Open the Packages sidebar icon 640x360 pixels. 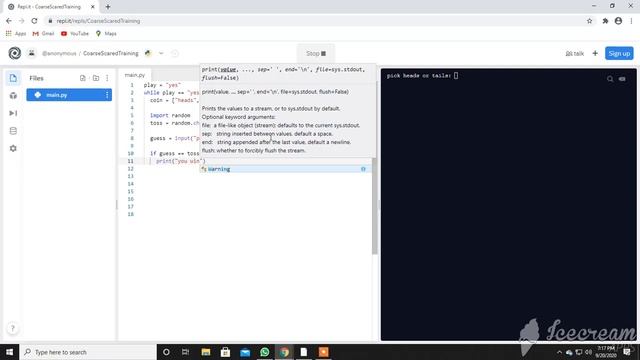pos(13,96)
